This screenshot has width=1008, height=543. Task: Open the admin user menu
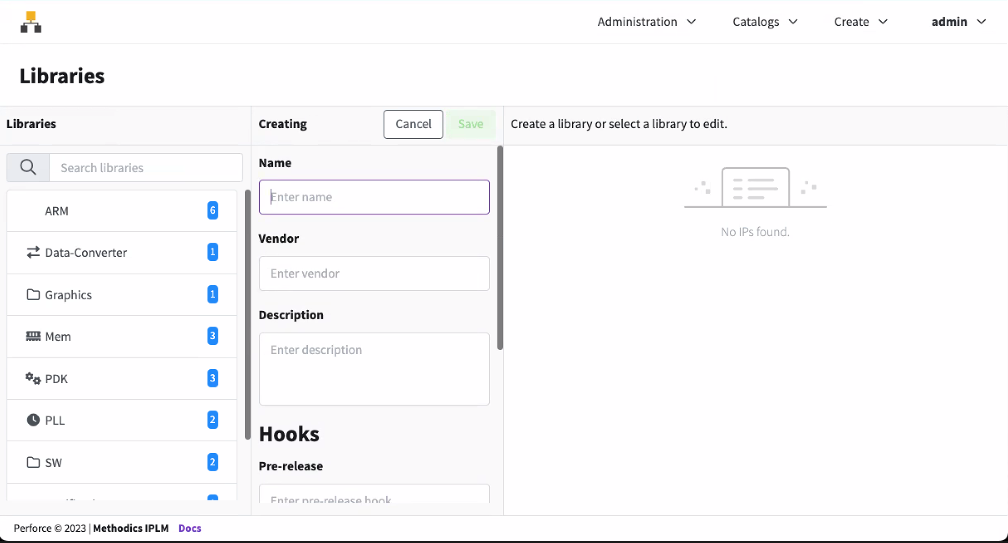coord(959,22)
